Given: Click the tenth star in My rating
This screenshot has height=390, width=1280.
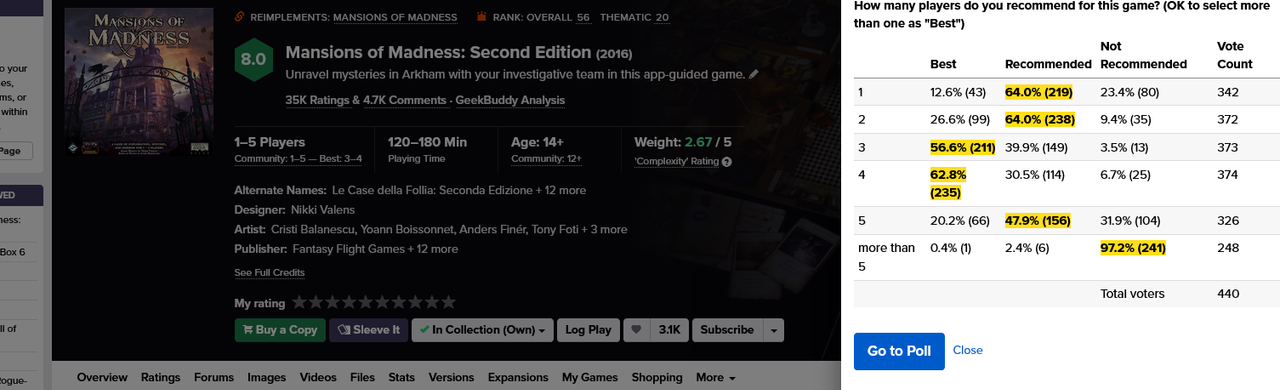Looking at the screenshot, I should (x=448, y=302).
